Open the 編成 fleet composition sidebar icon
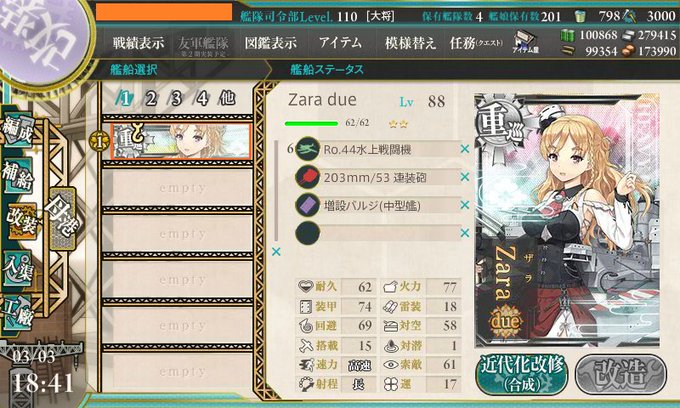The image size is (680, 408). pos(18,131)
